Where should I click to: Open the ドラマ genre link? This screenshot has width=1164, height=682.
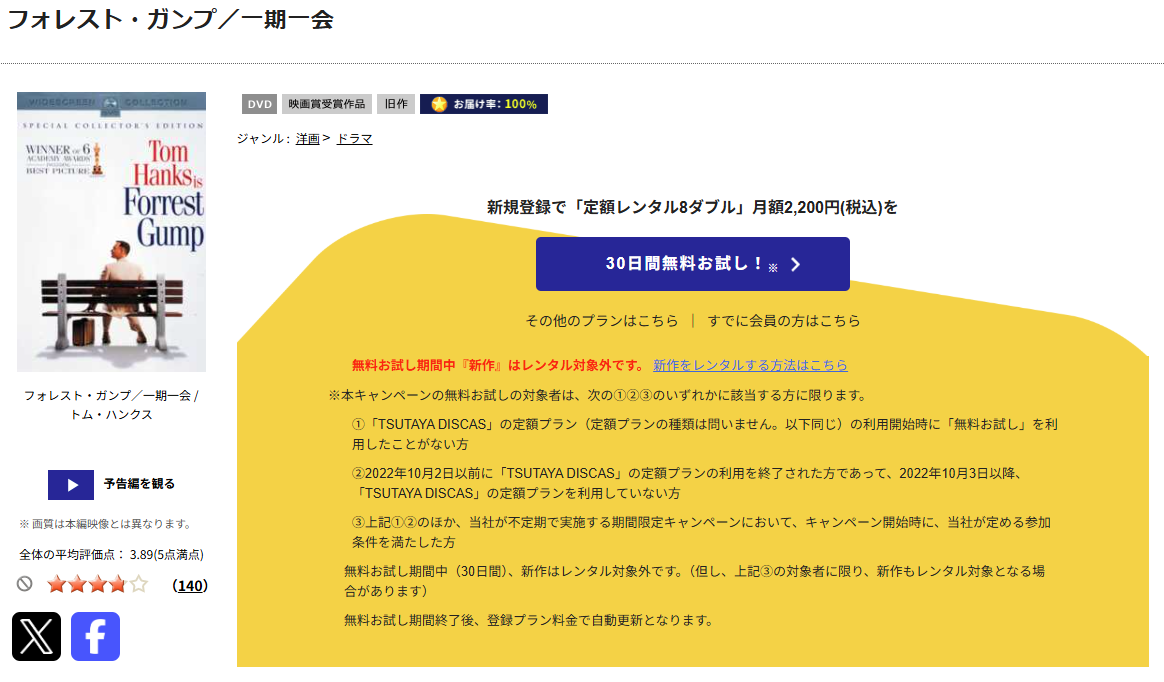354,139
